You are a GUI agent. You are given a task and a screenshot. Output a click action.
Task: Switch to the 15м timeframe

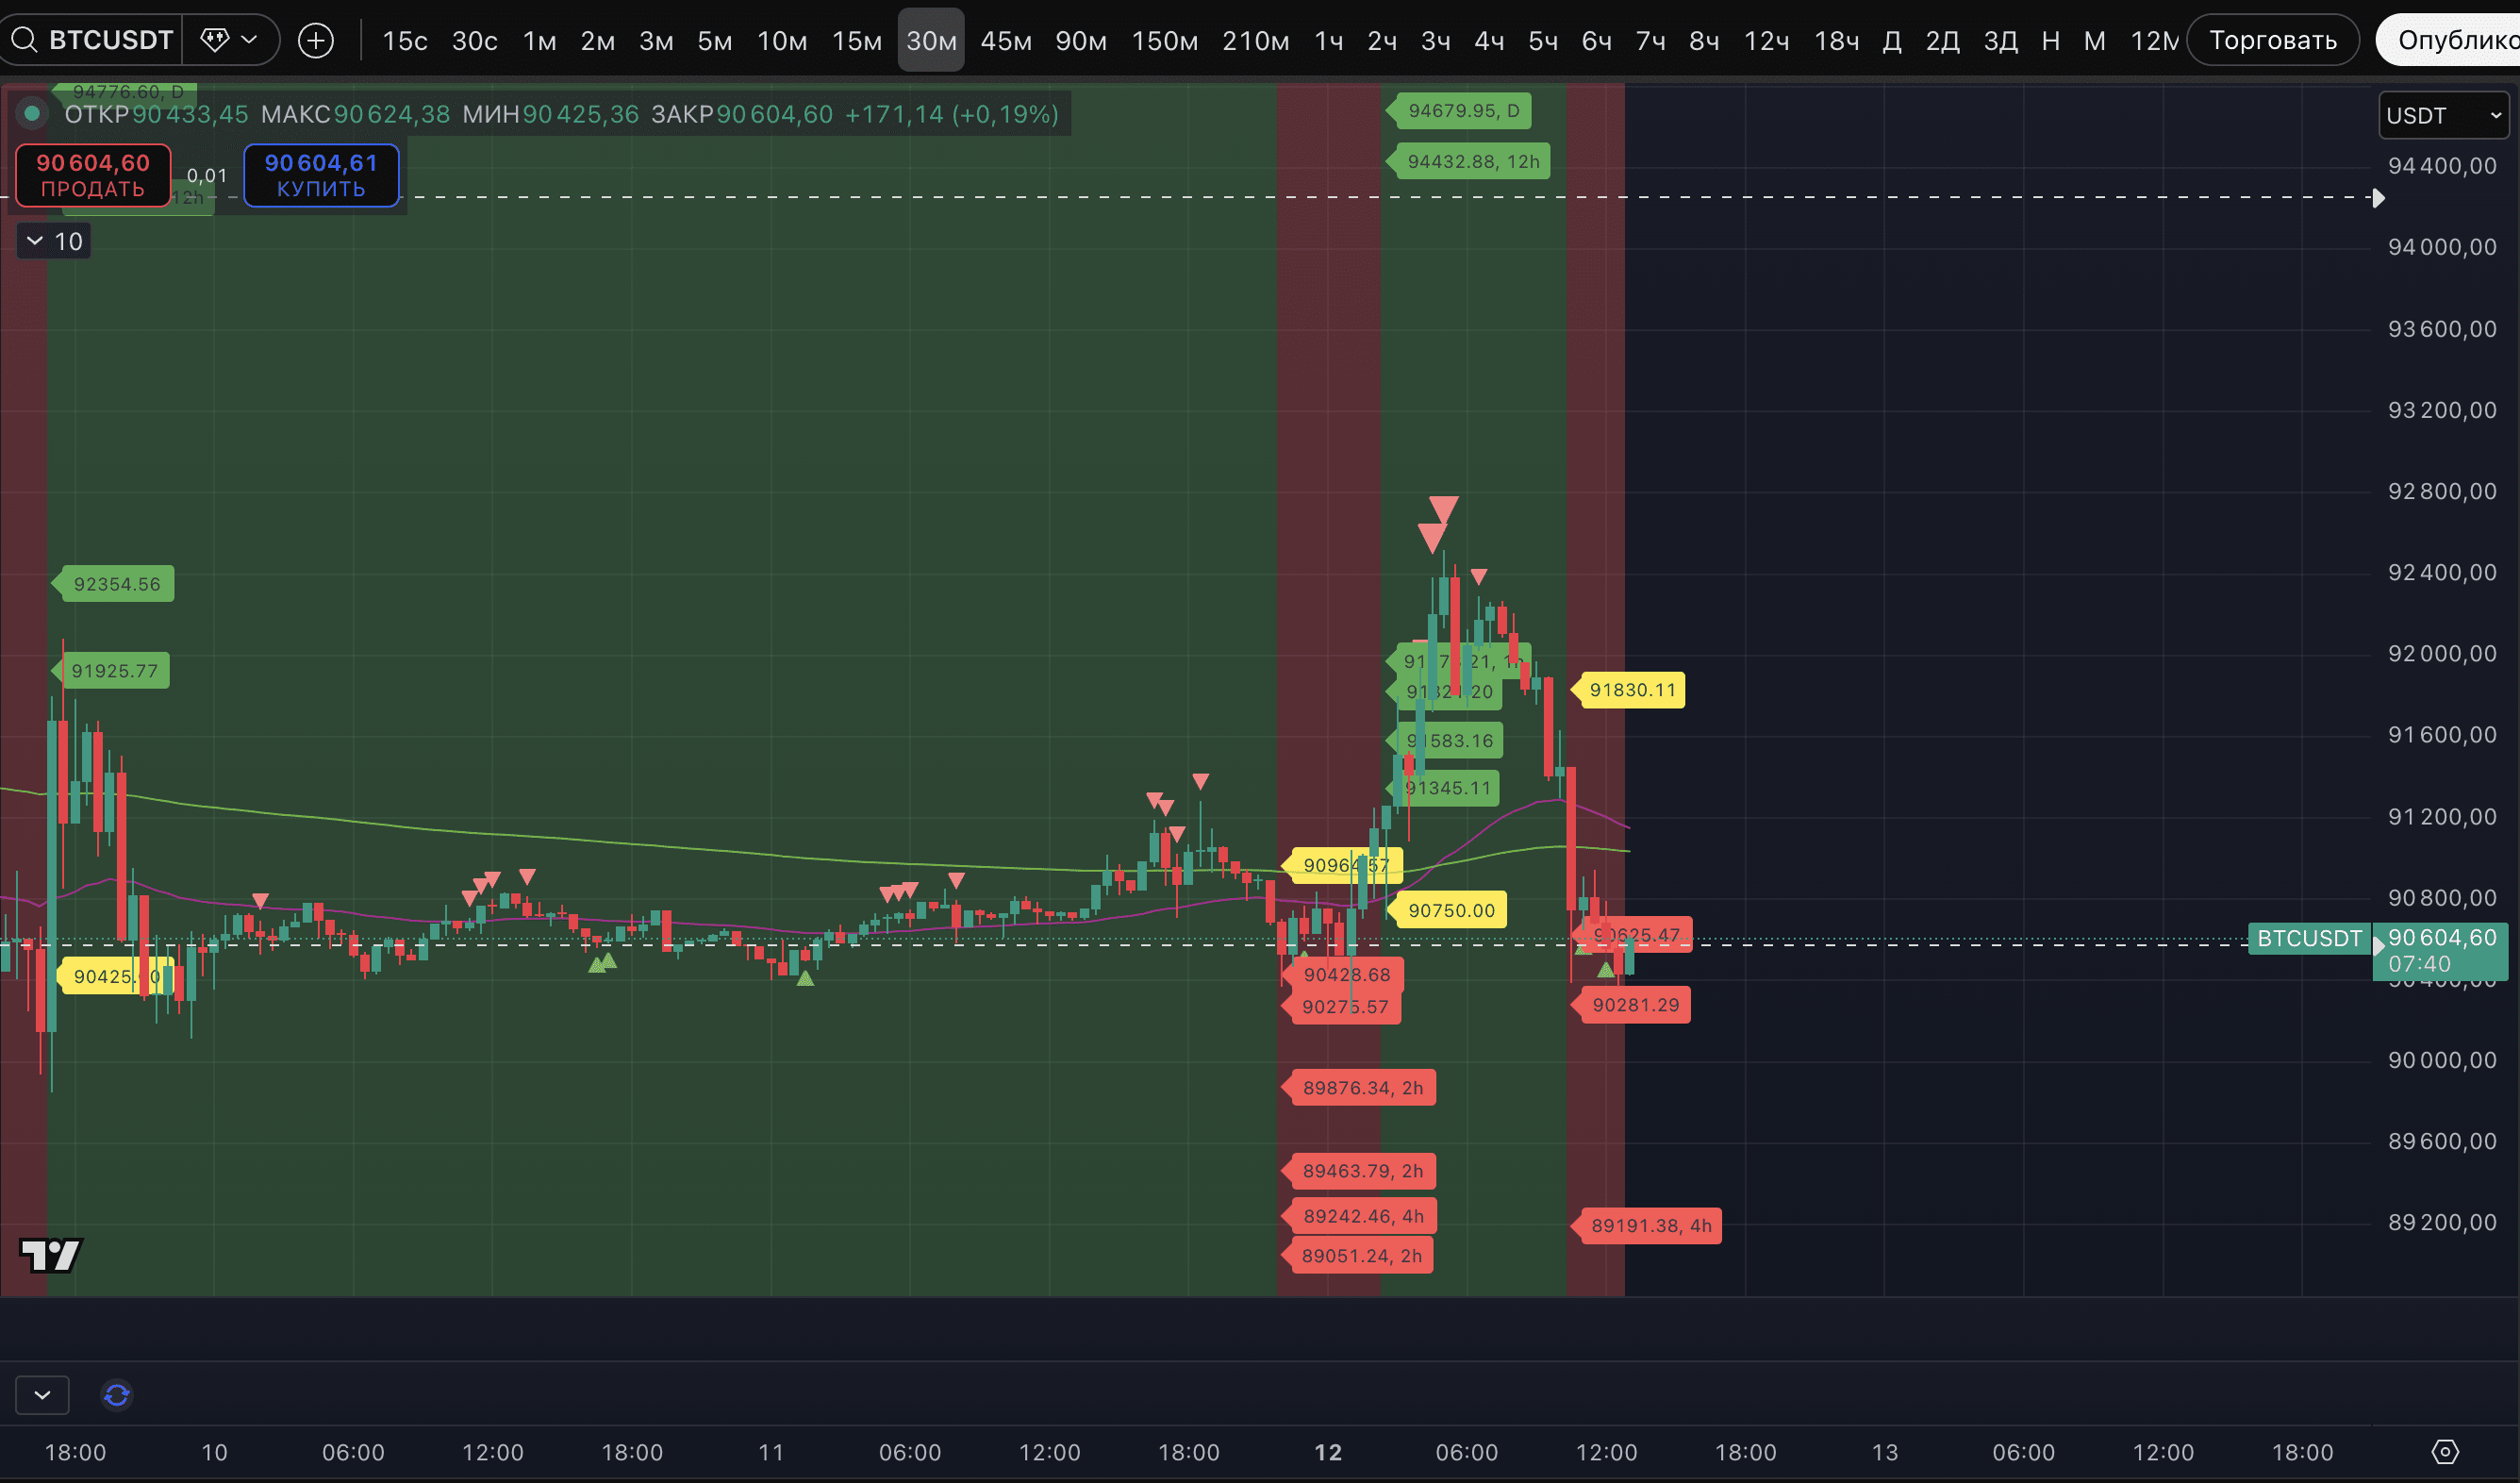[856, 41]
